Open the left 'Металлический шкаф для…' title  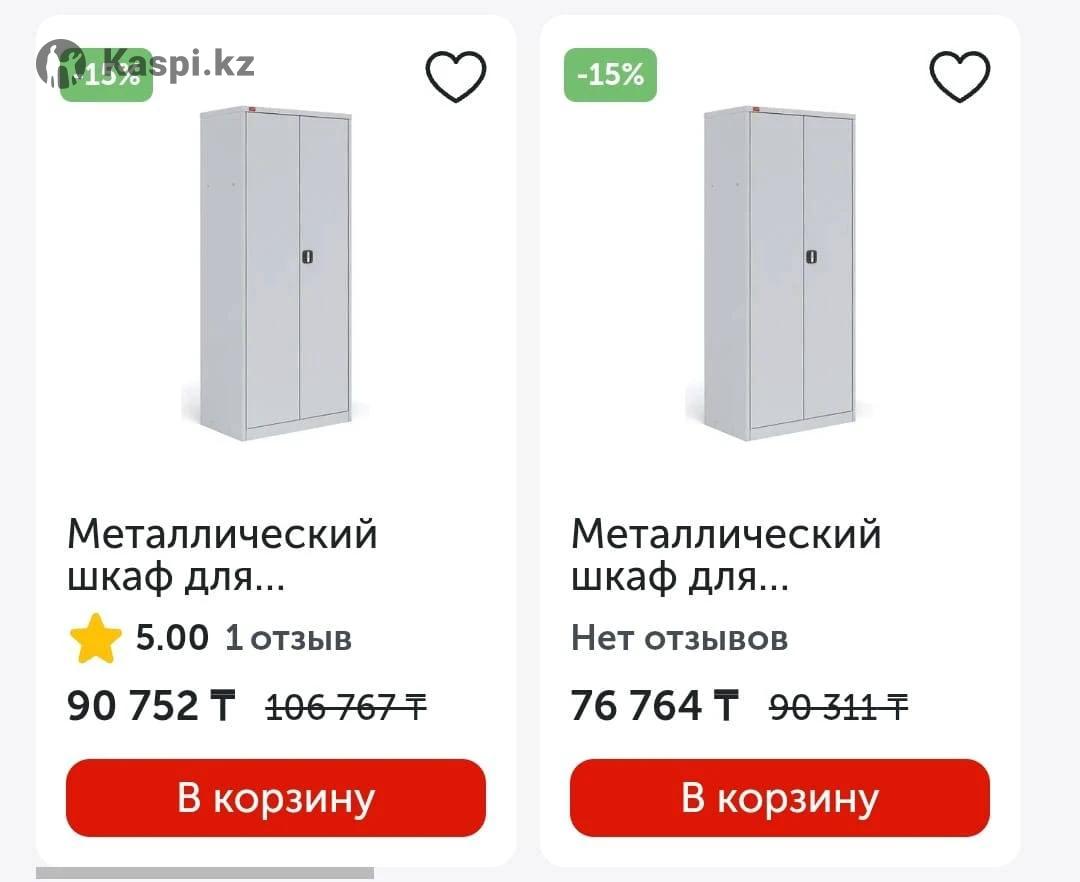click(222, 555)
